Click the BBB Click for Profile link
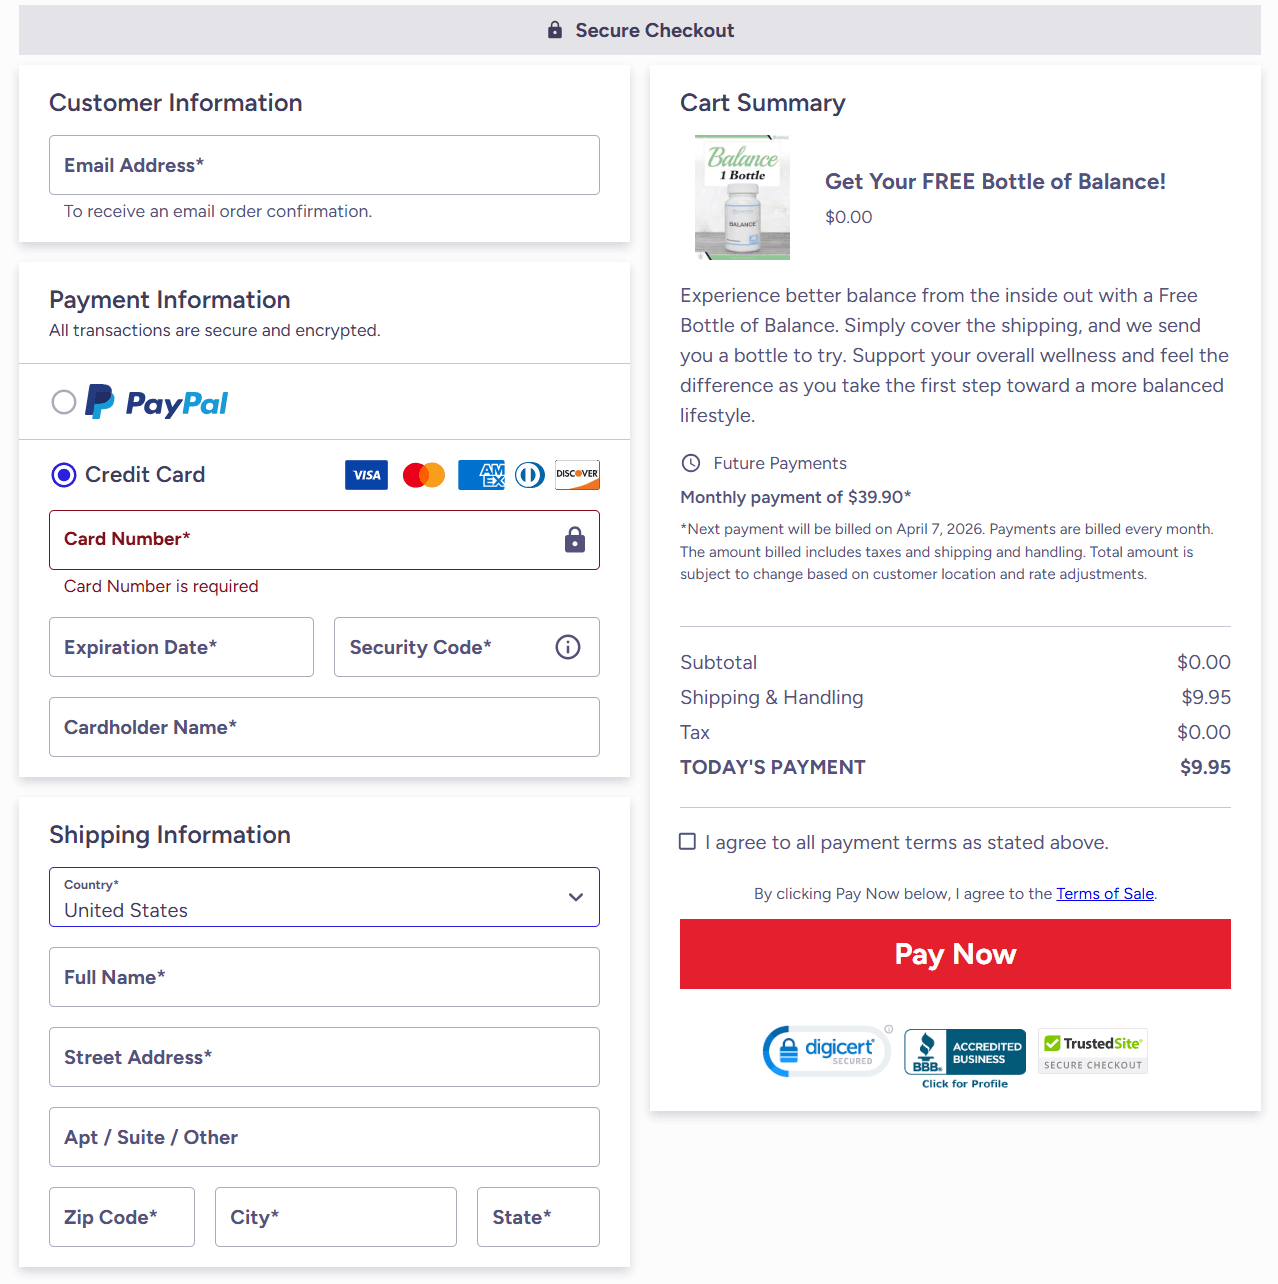Screen dimensions: 1278x1284 (964, 1083)
